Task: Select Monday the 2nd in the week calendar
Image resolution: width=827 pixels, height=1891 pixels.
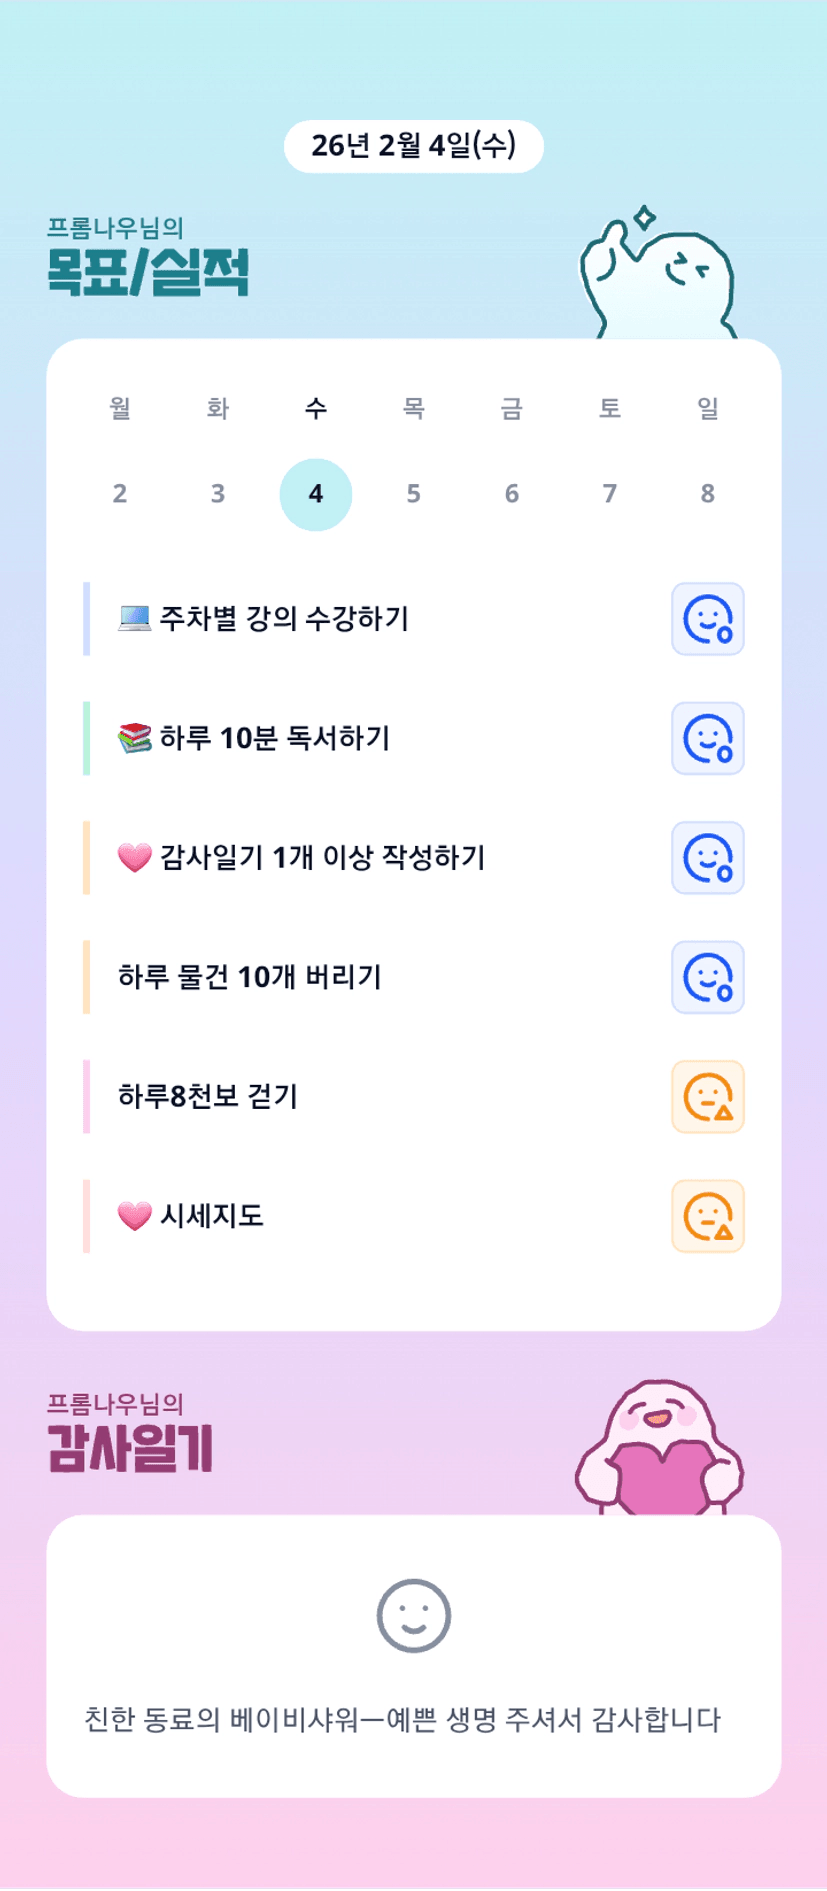Action: (x=120, y=494)
